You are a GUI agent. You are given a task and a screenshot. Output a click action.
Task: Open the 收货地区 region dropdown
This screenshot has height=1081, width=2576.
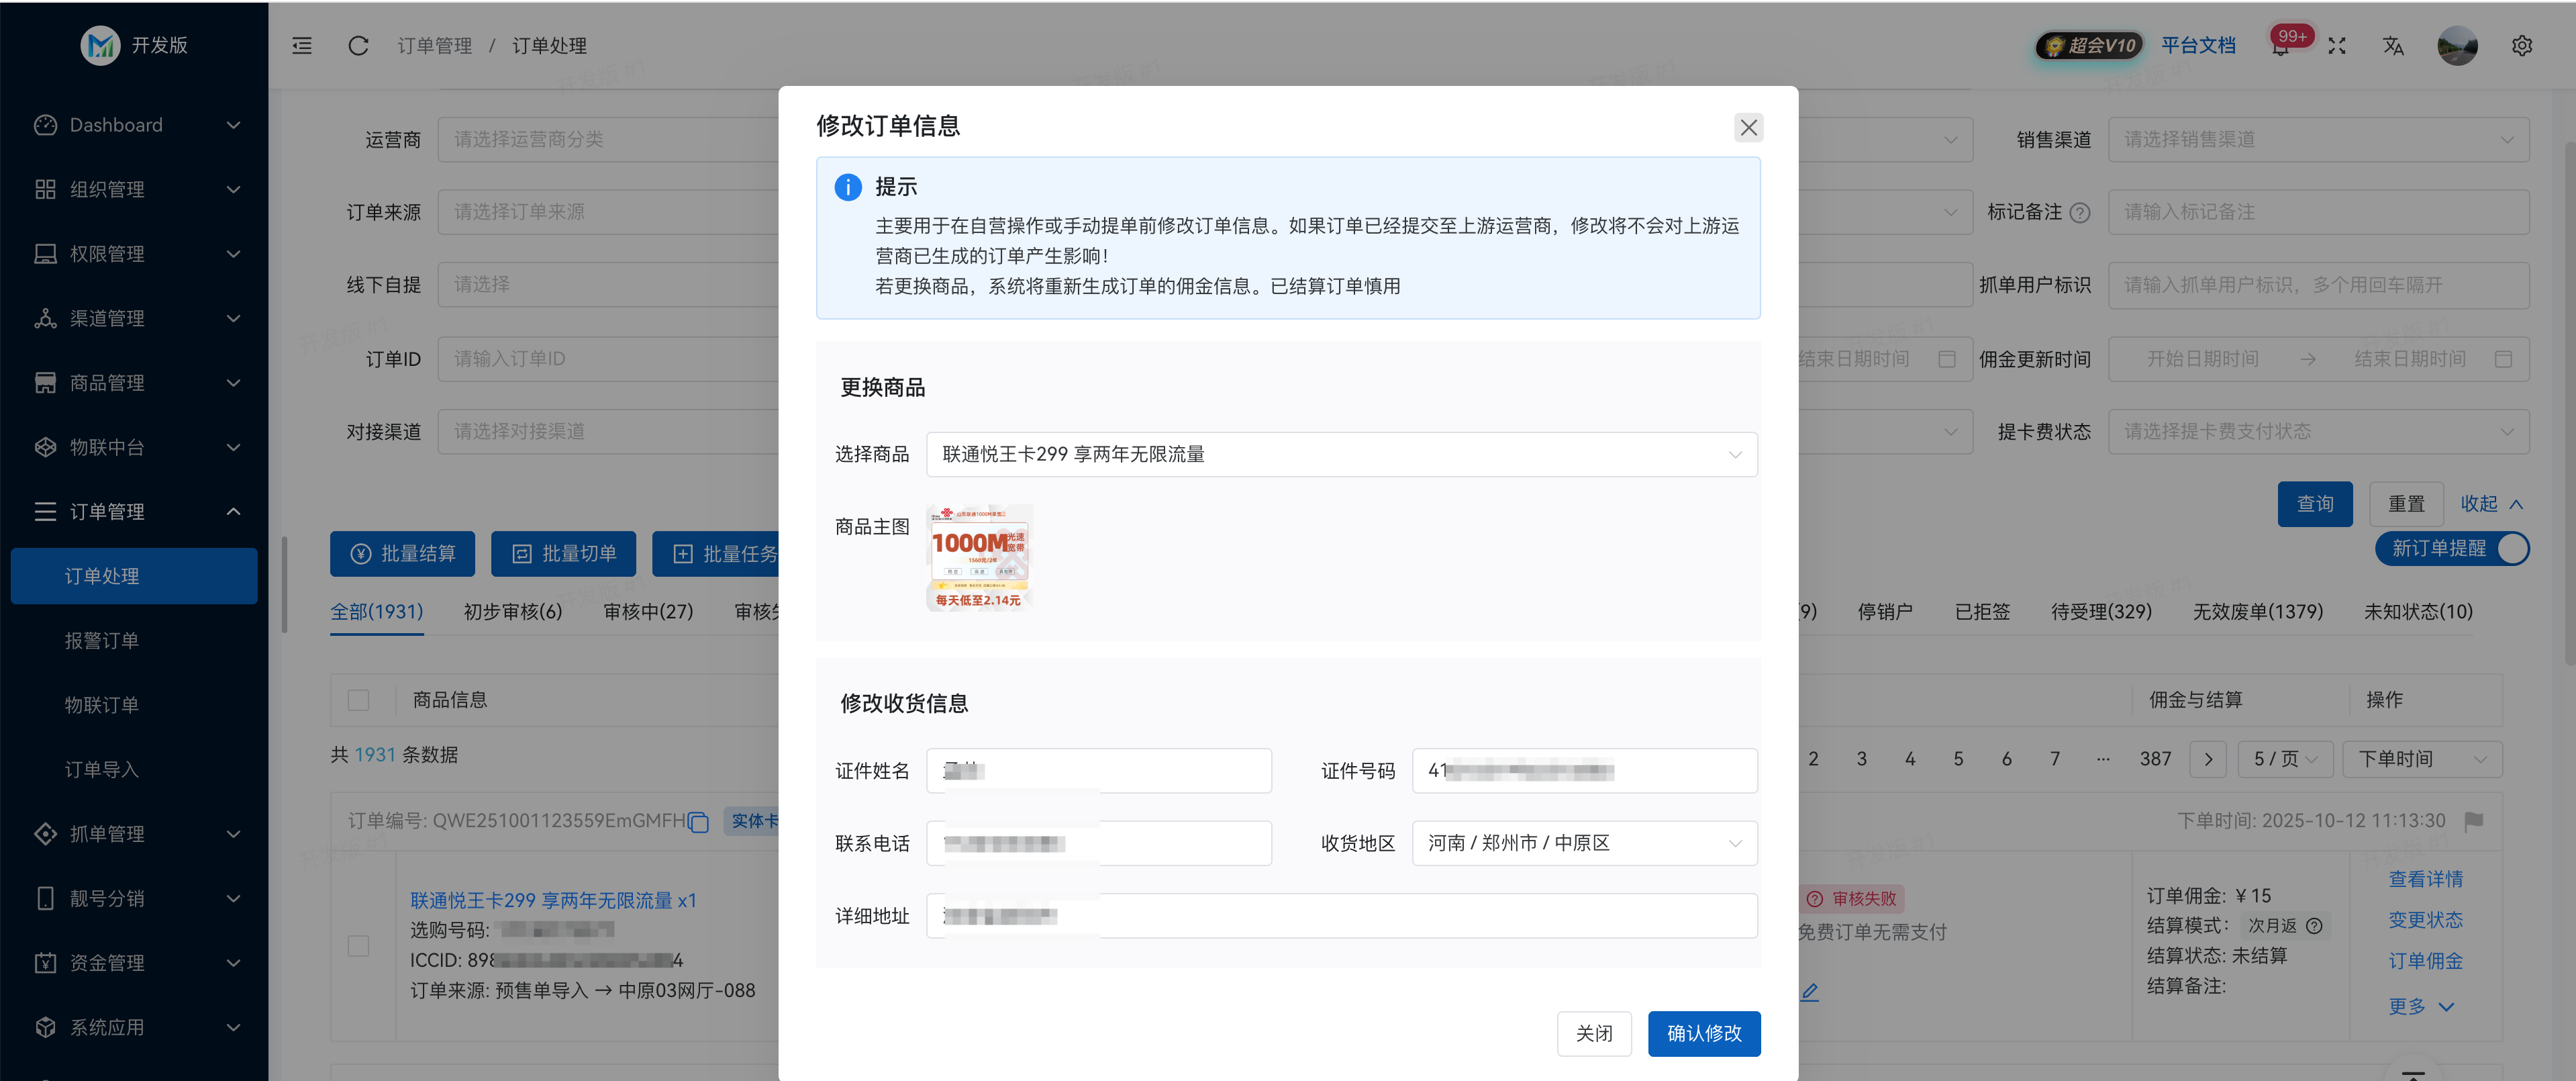click(1584, 843)
